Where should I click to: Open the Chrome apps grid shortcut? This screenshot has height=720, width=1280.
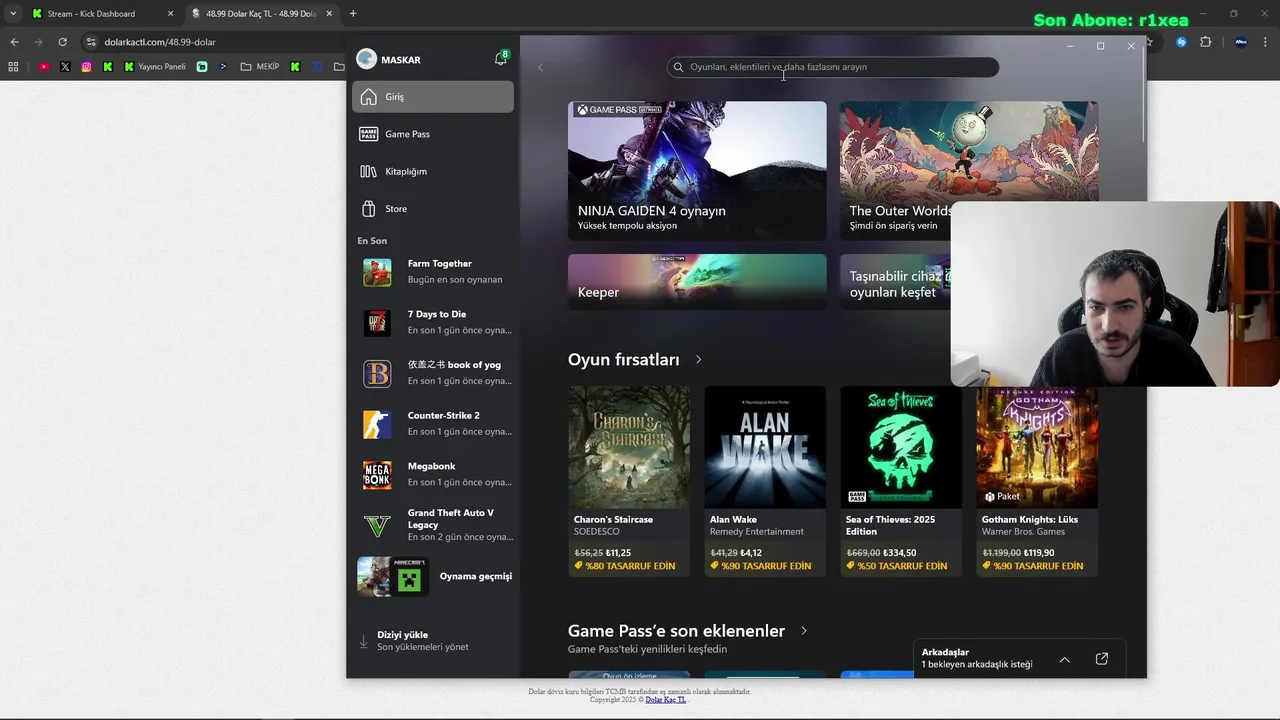coord(13,67)
